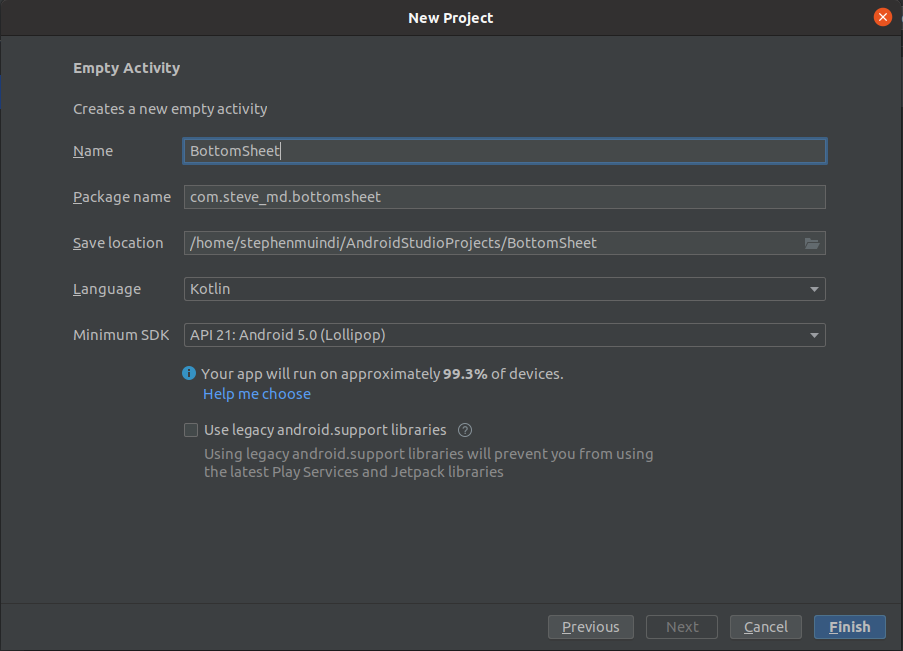Viewport: 903px width, 651px height.
Task: Click the Finish button
Action: click(849, 626)
